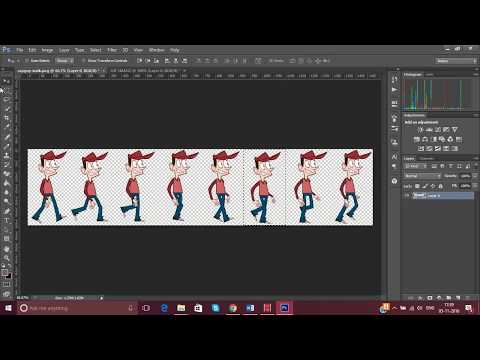
Task: Add a Vibrance adjustment
Action: pos(455,130)
